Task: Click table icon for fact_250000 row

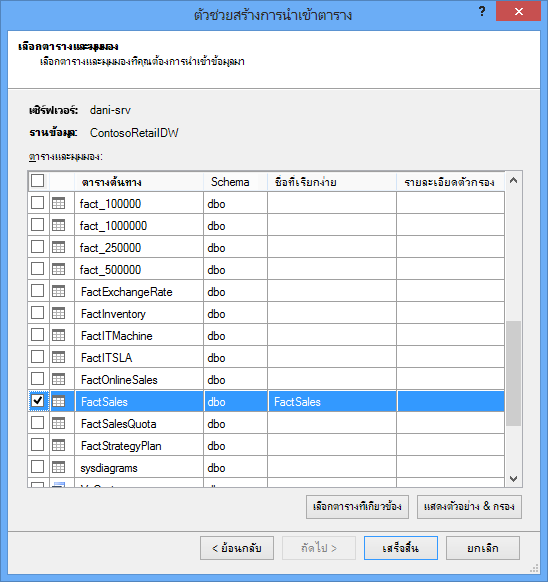Action: tap(58, 247)
